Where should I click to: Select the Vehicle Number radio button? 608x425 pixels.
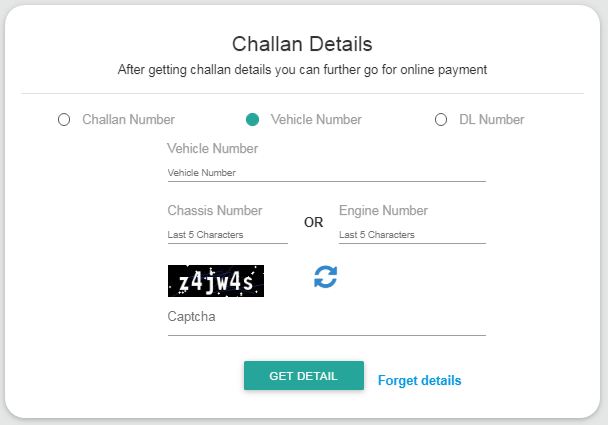click(x=252, y=120)
